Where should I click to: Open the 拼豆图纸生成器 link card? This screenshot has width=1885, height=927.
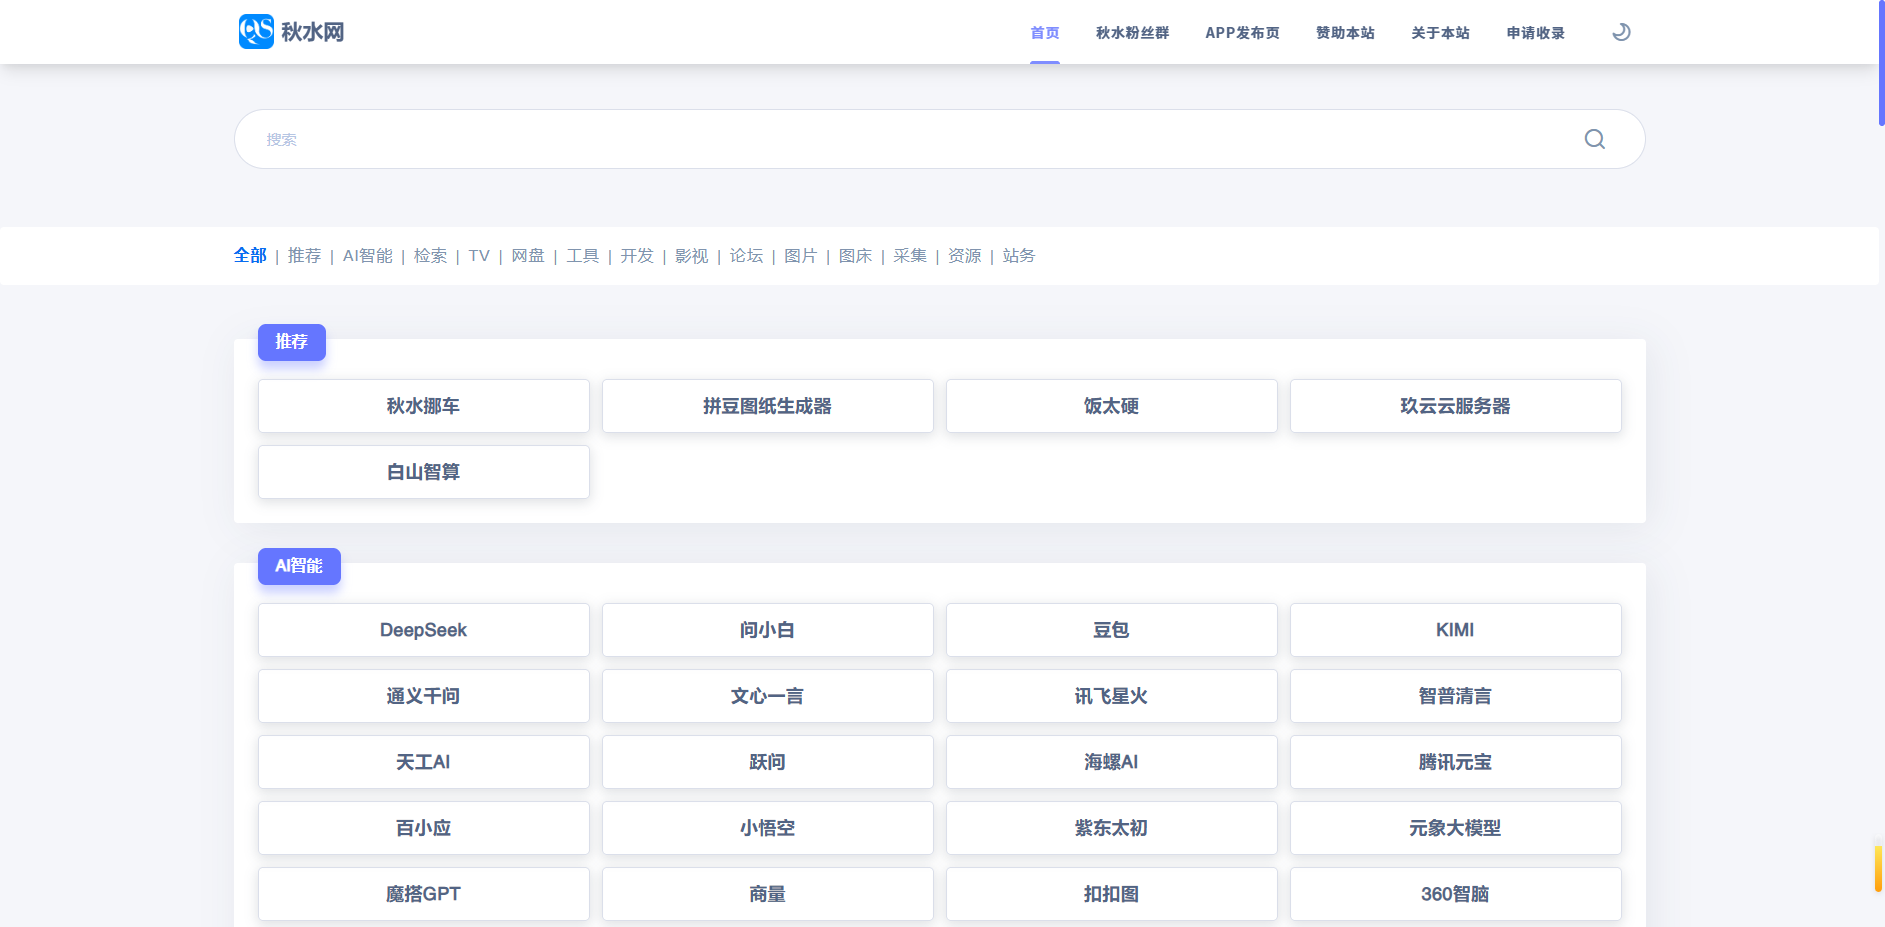click(x=768, y=406)
